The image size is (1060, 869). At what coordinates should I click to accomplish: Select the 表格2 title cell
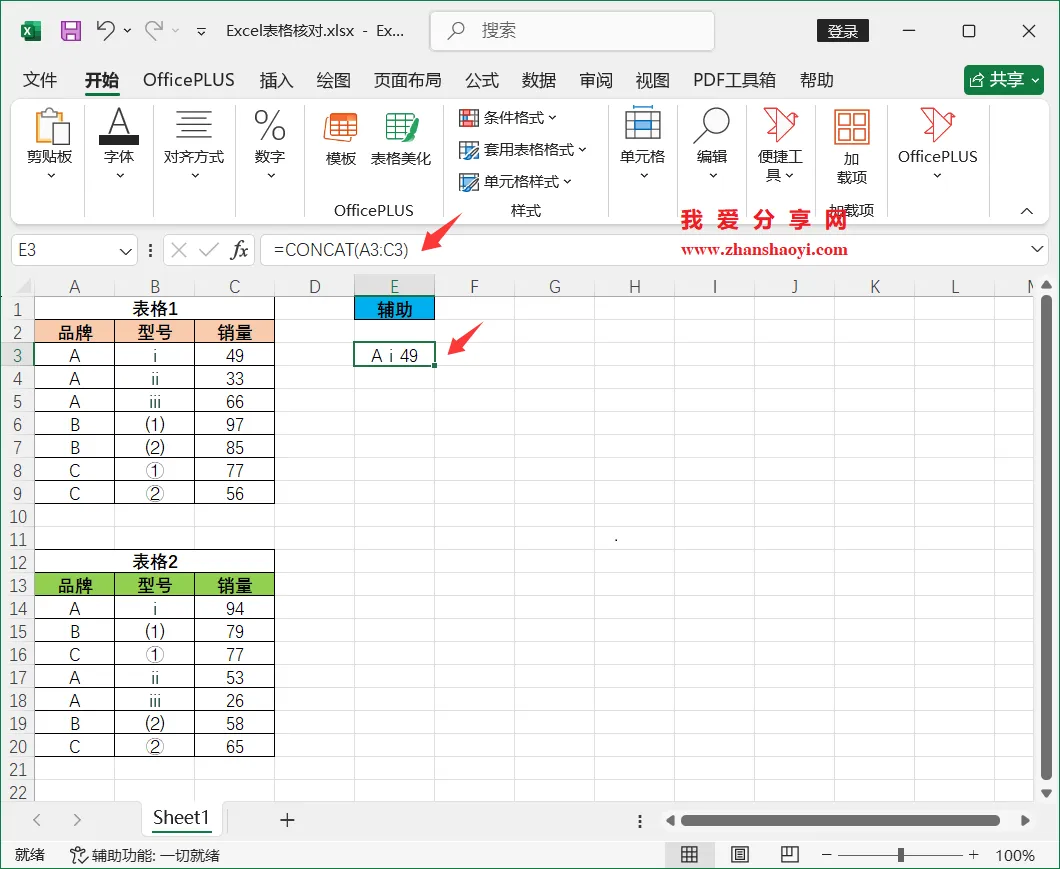click(x=155, y=561)
